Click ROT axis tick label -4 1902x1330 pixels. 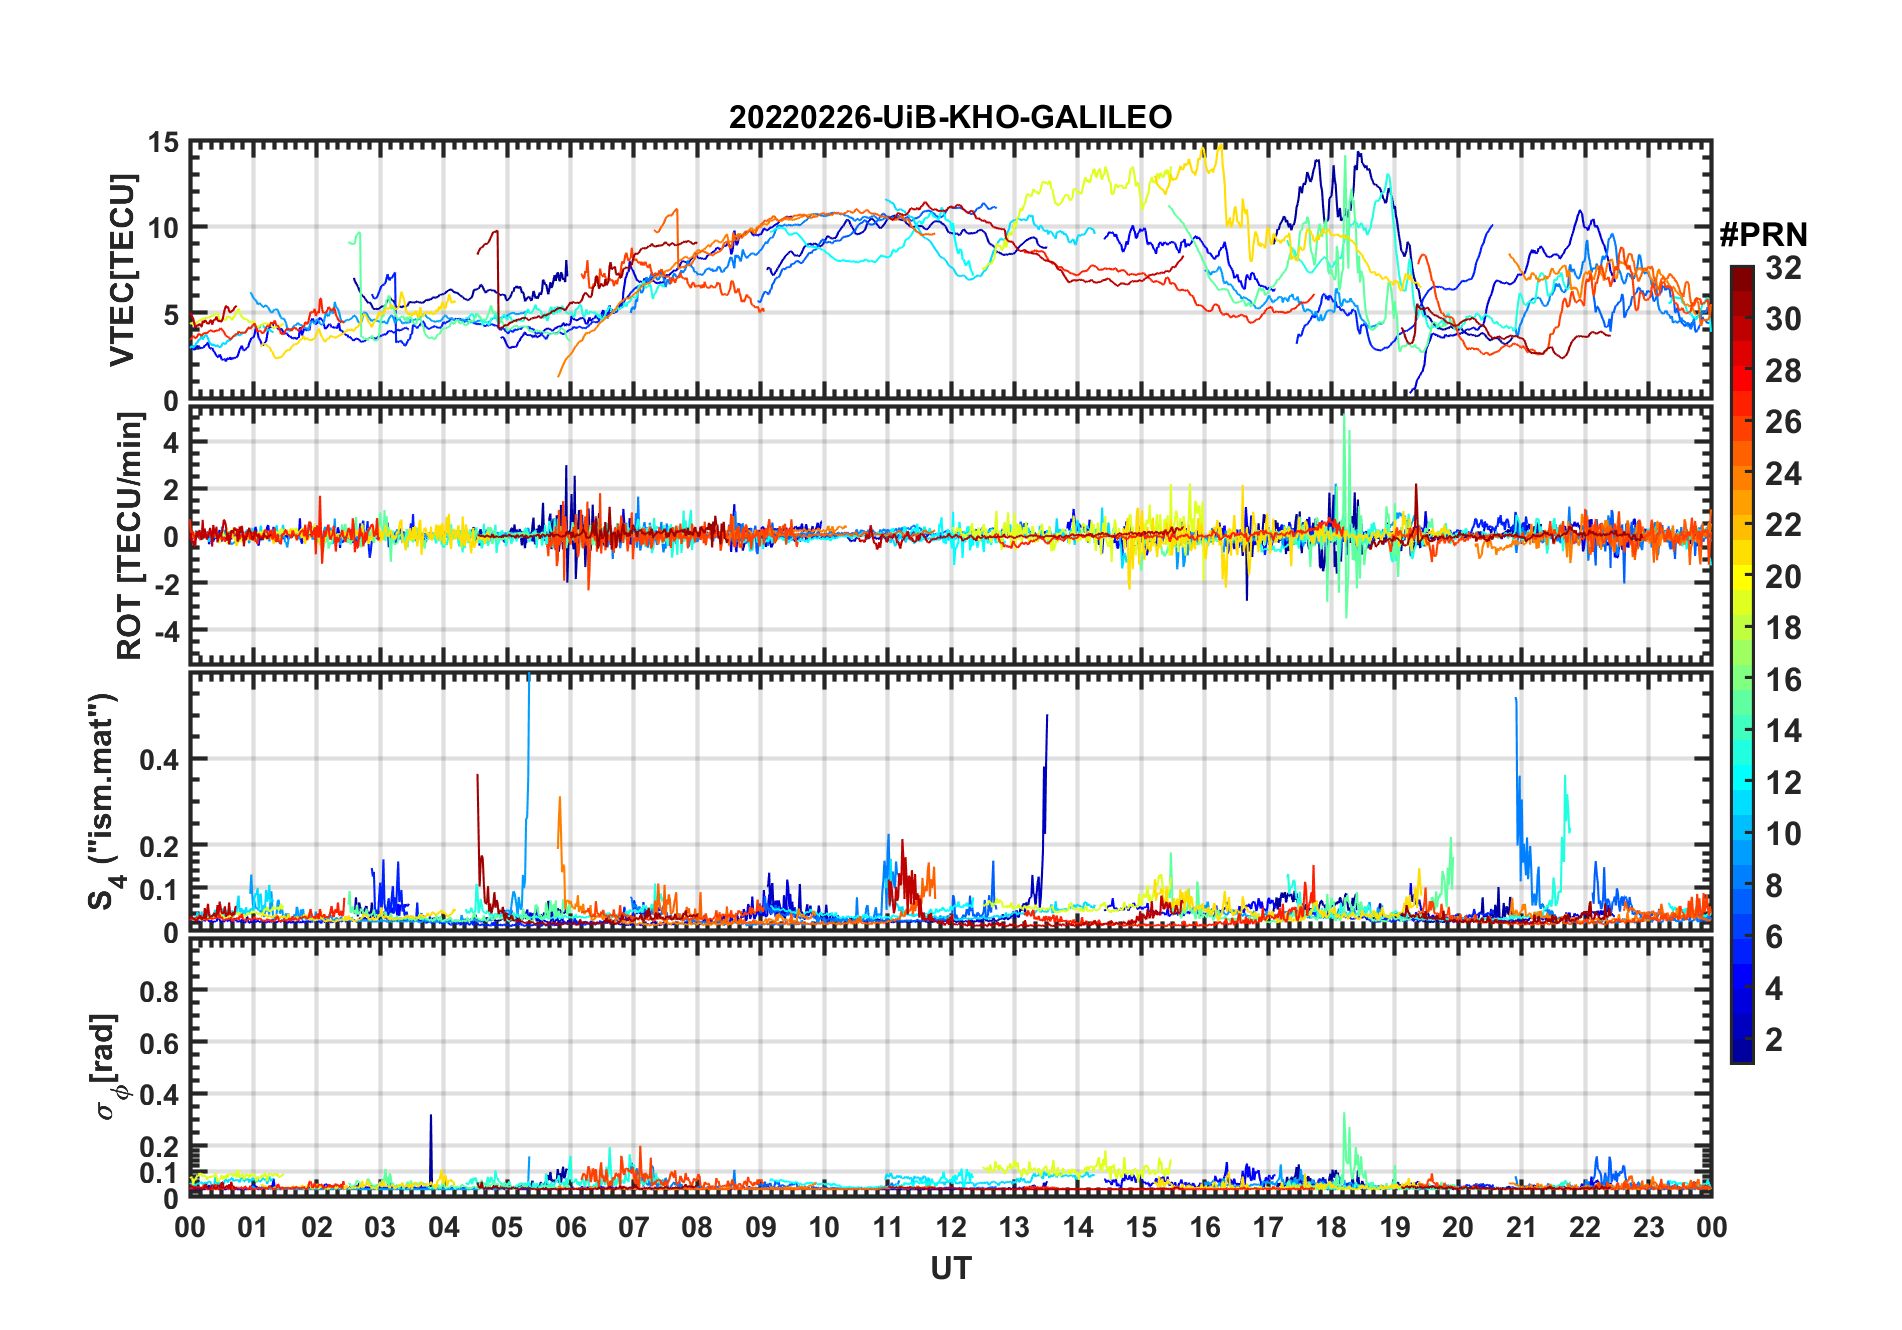click(x=167, y=631)
